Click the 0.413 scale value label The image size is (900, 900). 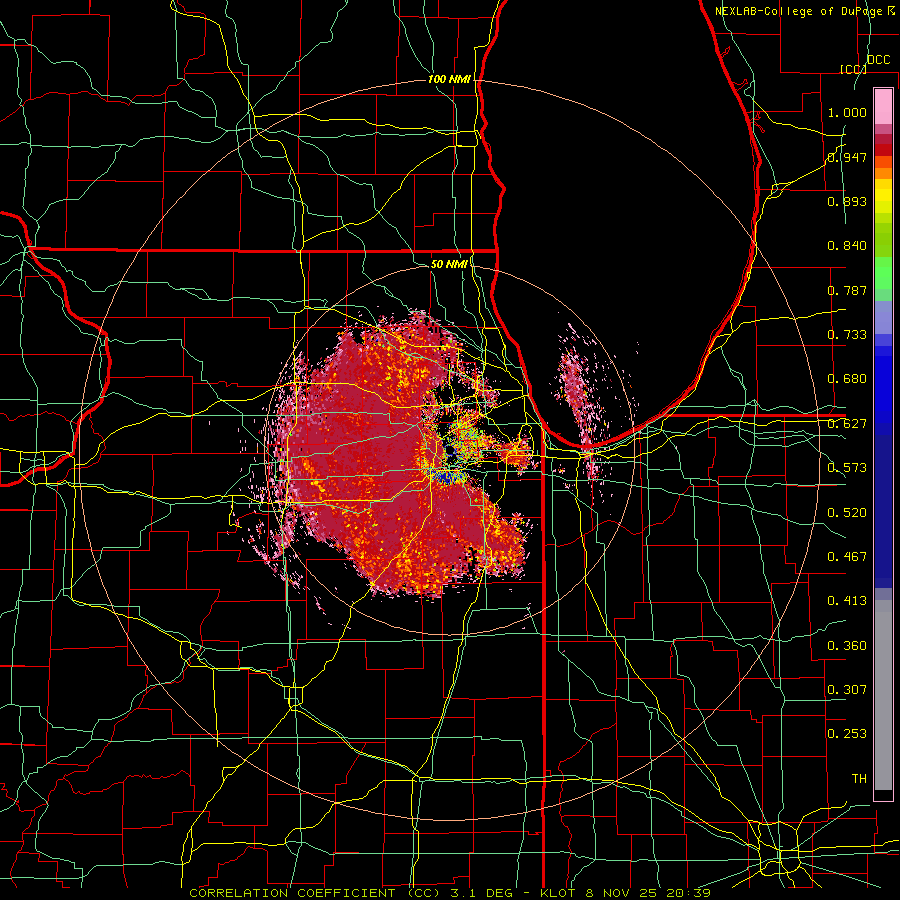coord(847,601)
